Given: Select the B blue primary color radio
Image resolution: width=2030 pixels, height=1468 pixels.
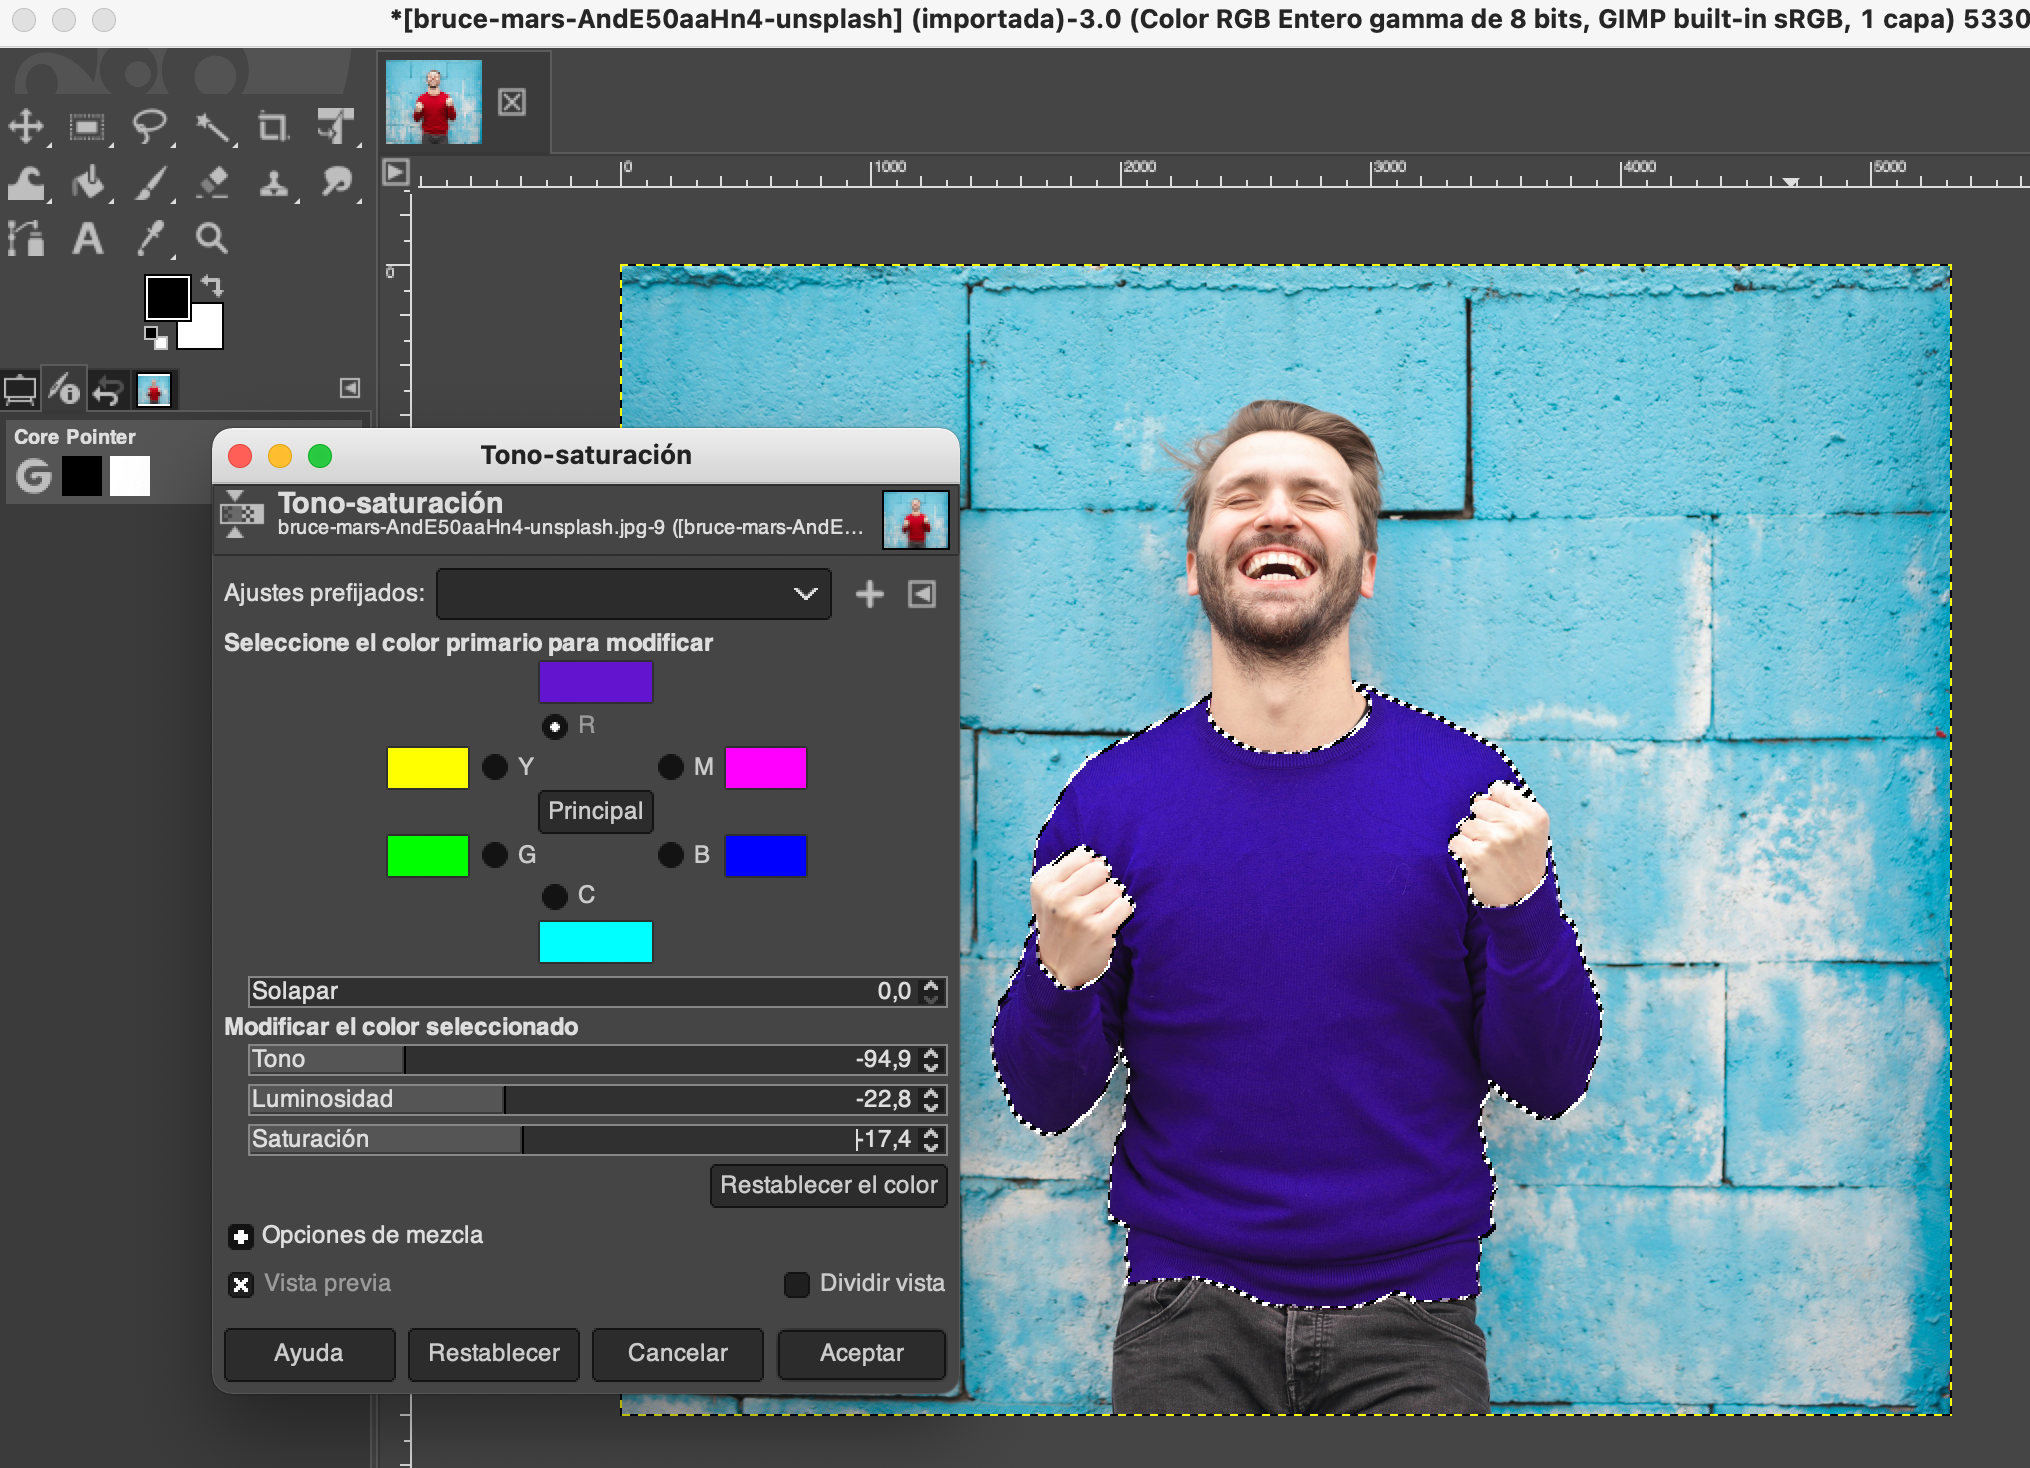Looking at the screenshot, I should (671, 855).
